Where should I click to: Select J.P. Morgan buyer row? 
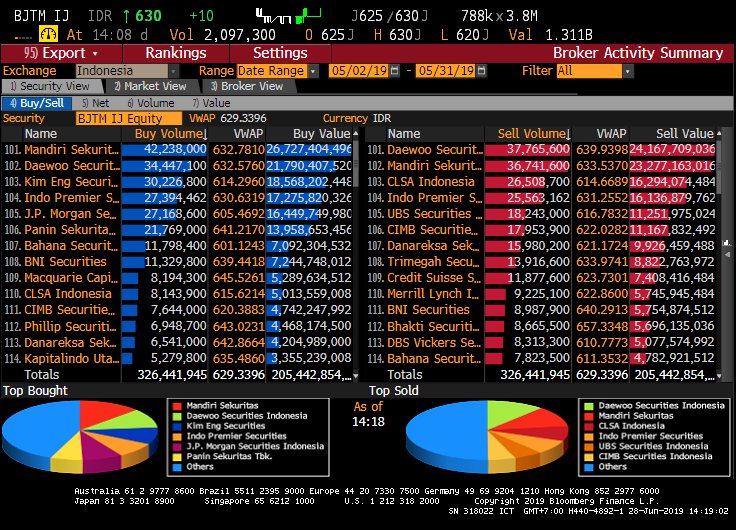[x=177, y=214]
